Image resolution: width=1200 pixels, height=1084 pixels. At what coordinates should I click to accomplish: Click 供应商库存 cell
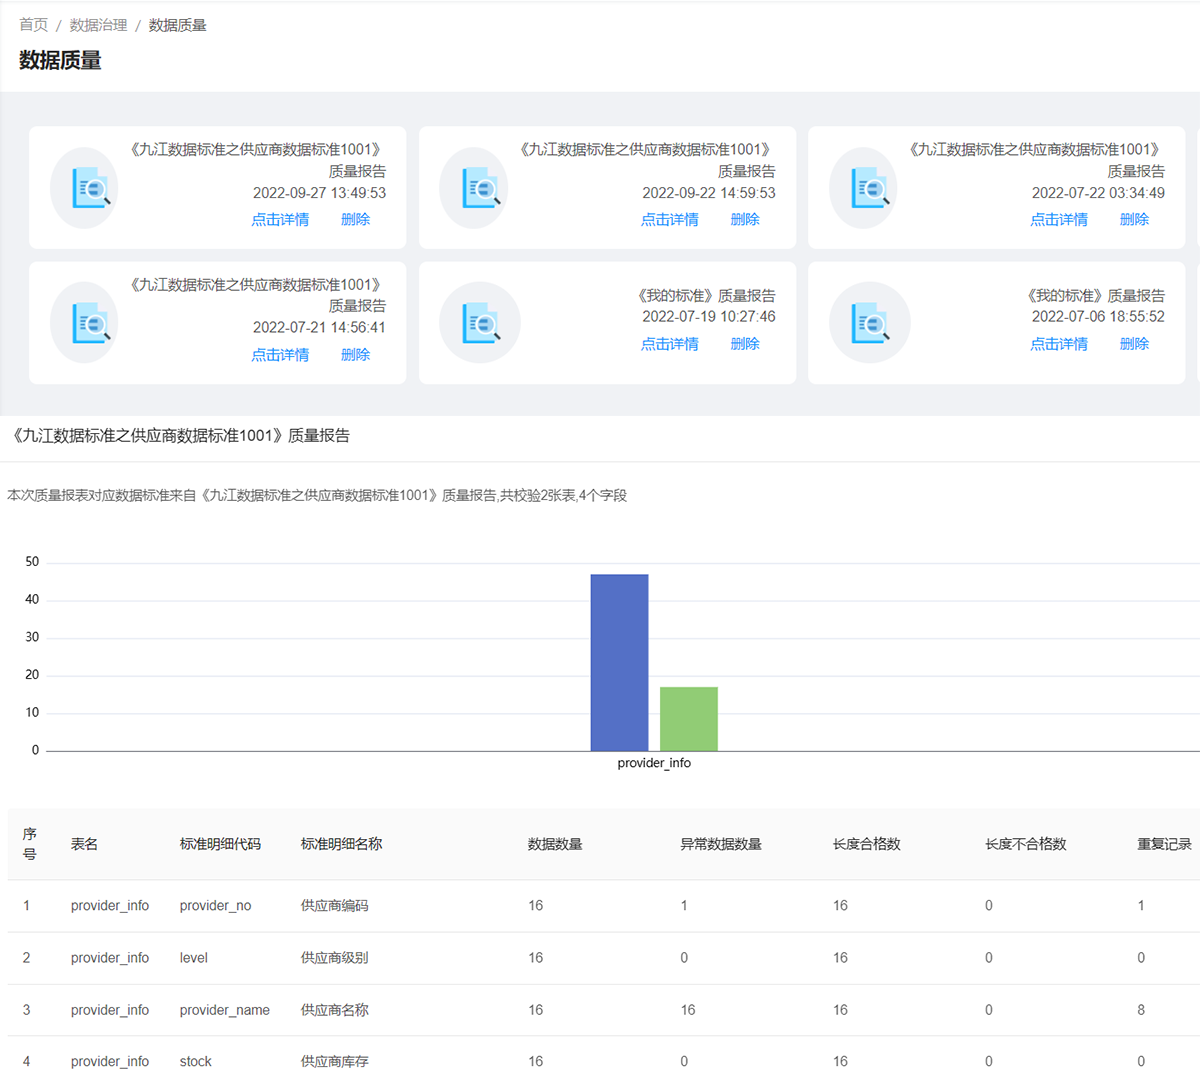point(334,1062)
